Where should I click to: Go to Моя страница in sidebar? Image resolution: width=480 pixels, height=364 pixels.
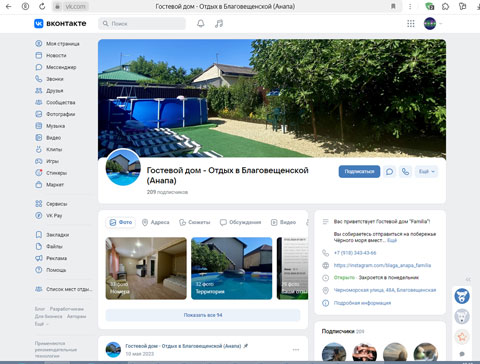coord(63,44)
